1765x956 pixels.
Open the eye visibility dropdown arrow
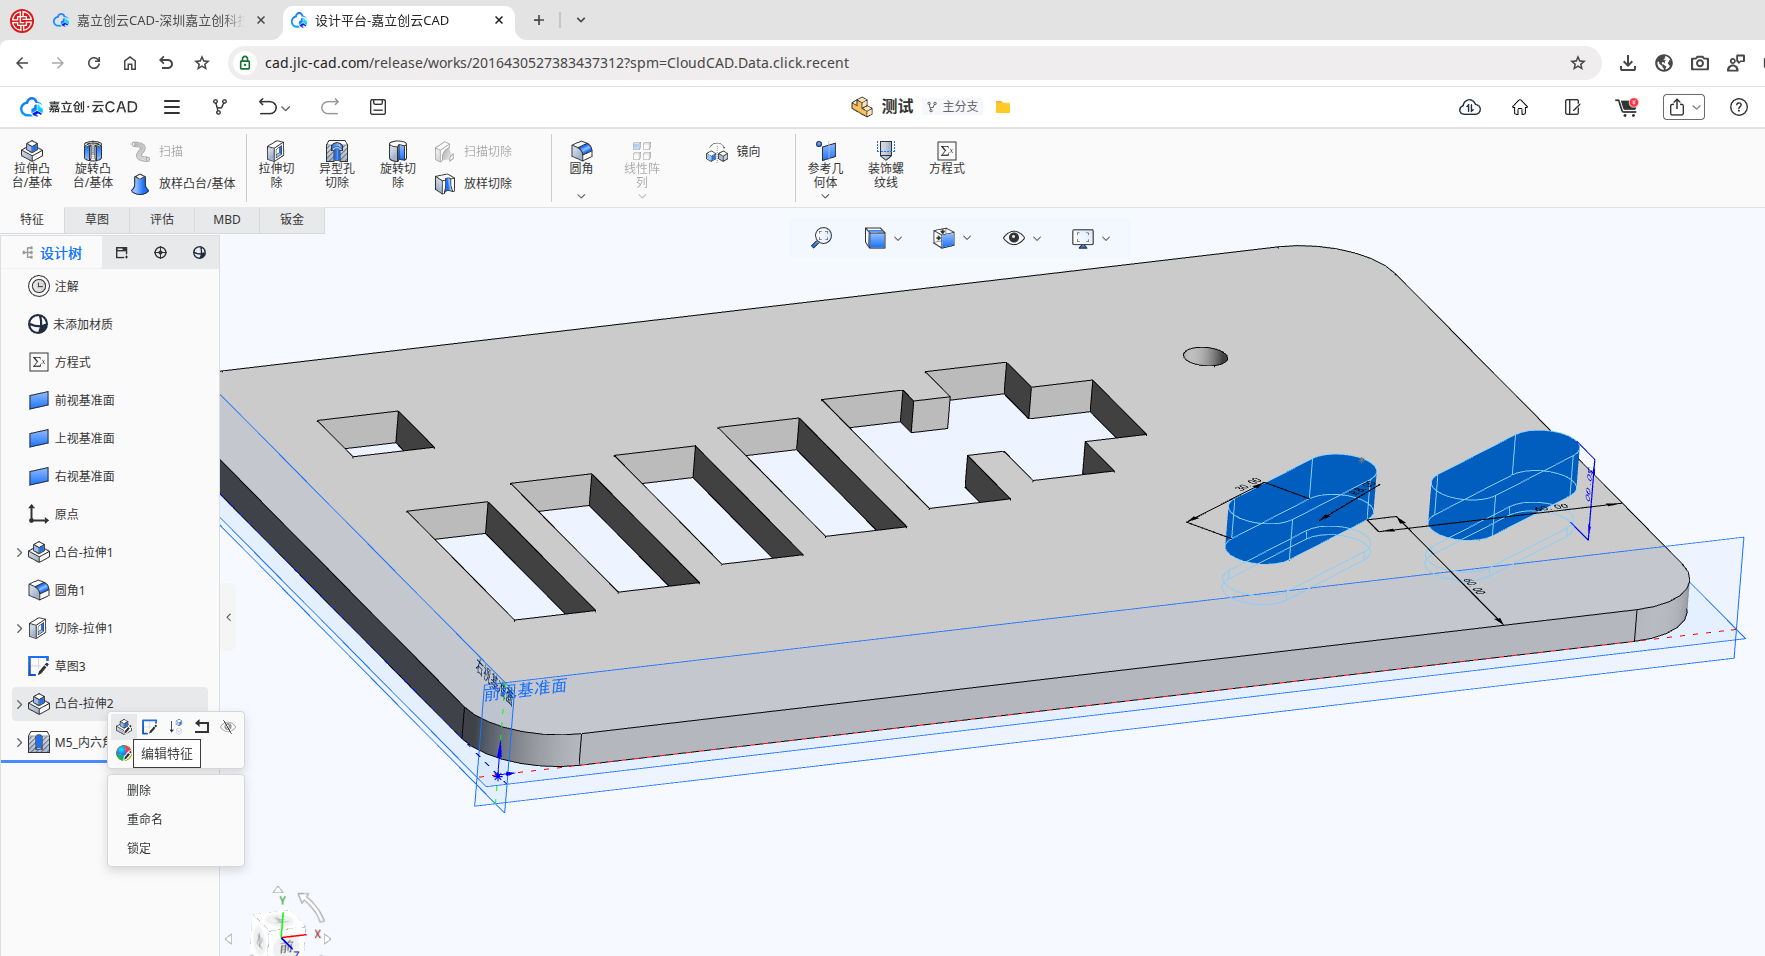pyautogui.click(x=1037, y=238)
